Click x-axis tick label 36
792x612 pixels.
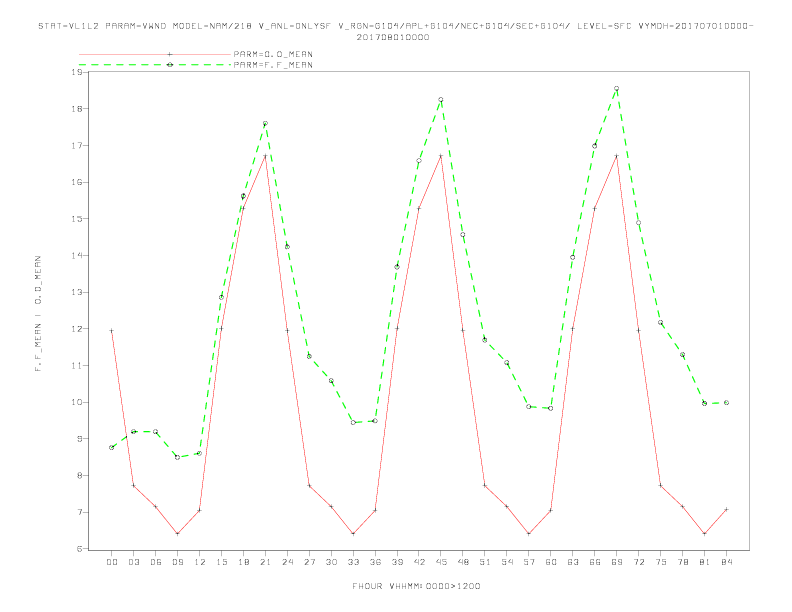click(375, 562)
